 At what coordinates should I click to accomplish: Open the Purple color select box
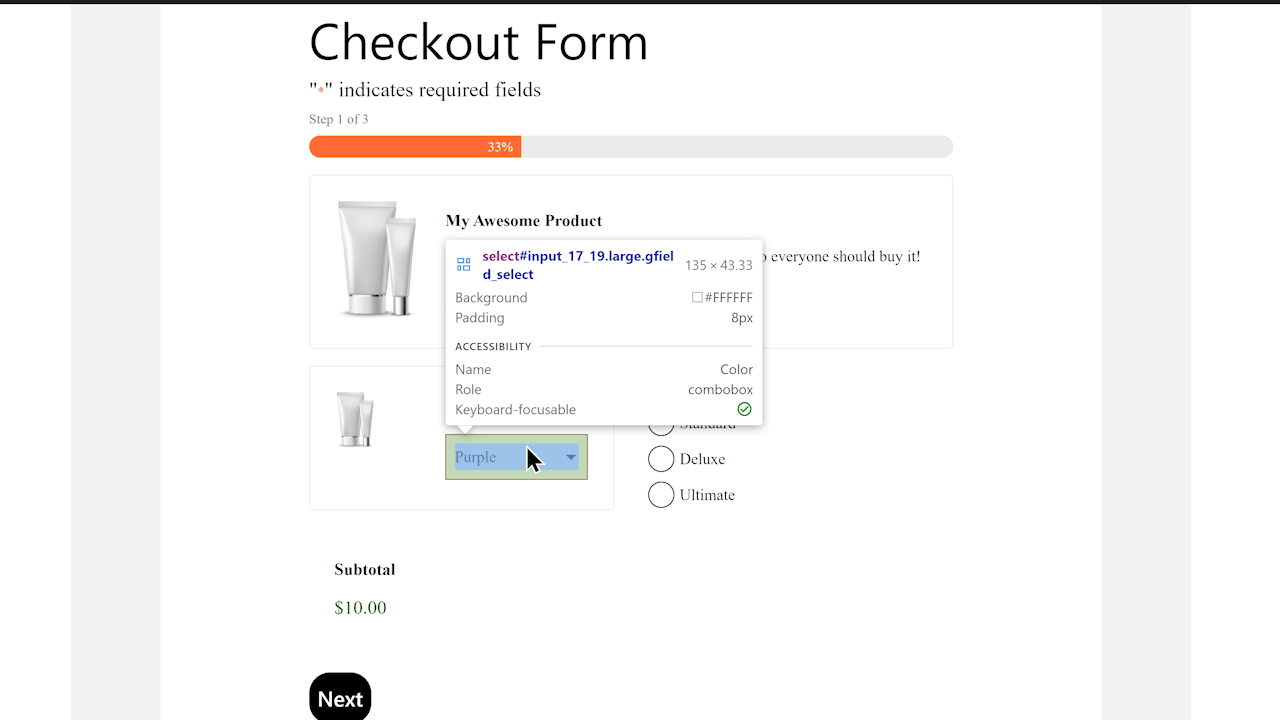pyautogui.click(x=516, y=457)
